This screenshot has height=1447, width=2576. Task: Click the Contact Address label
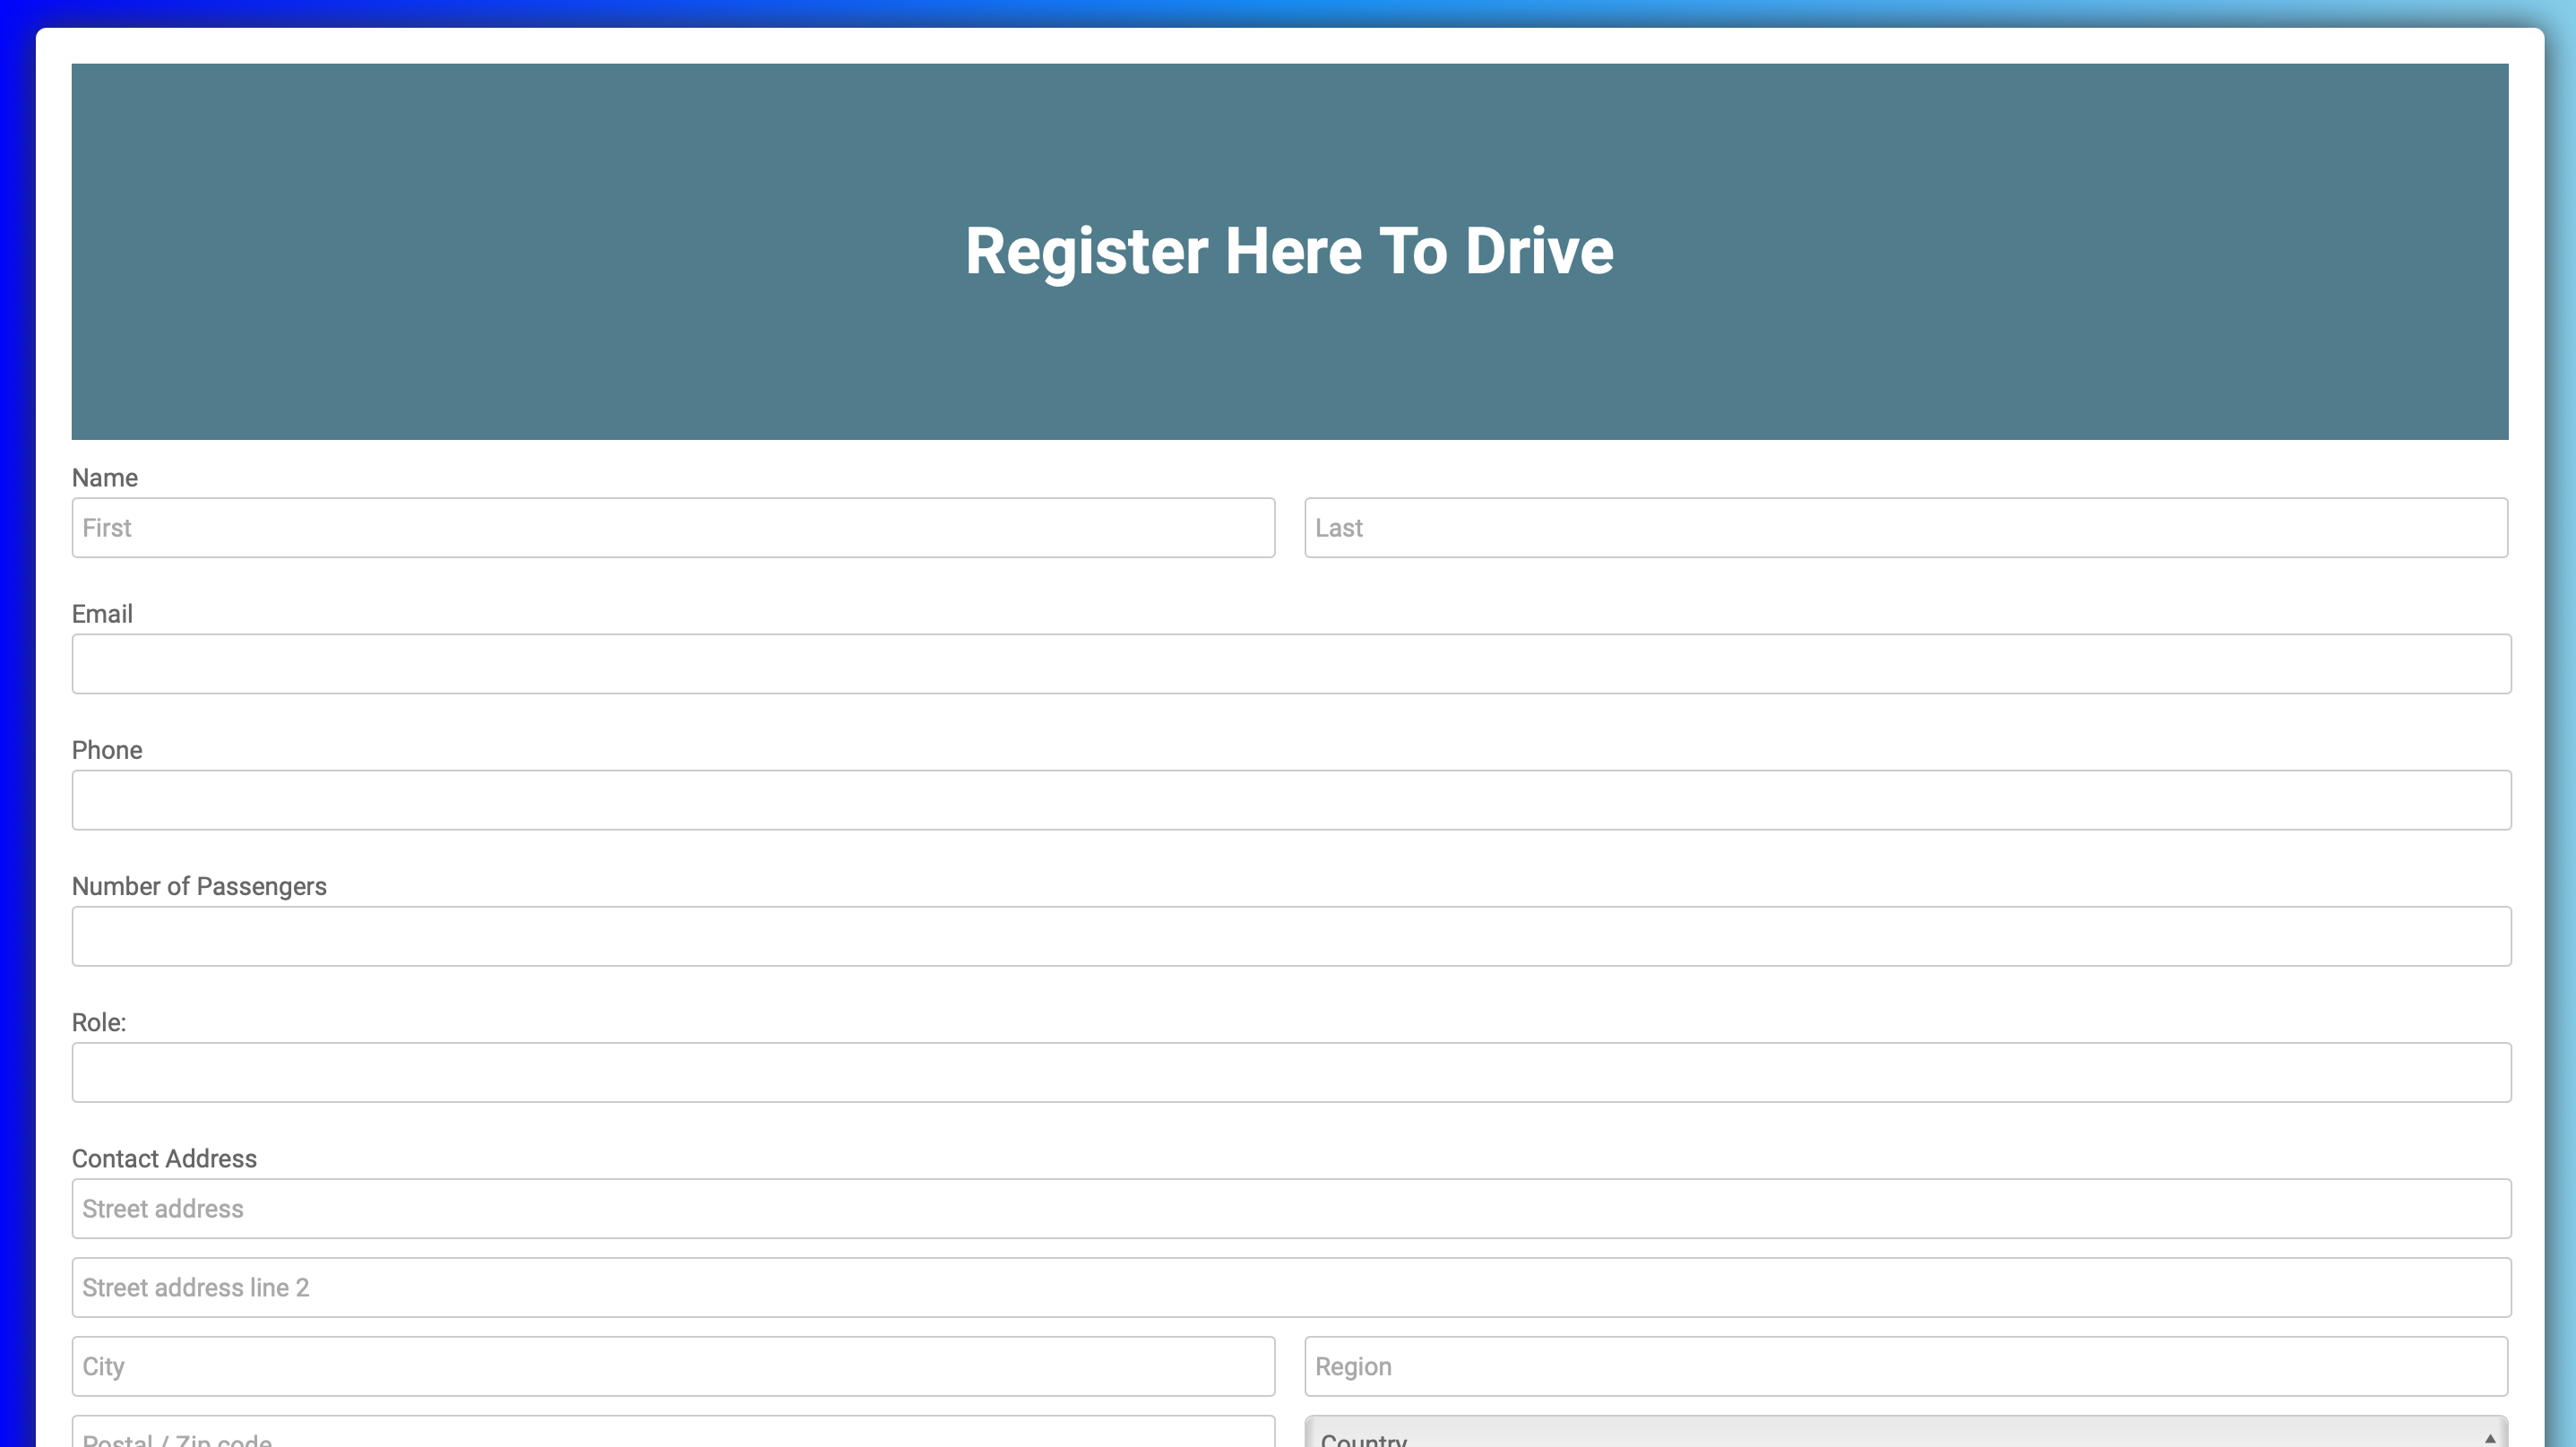coord(164,1158)
